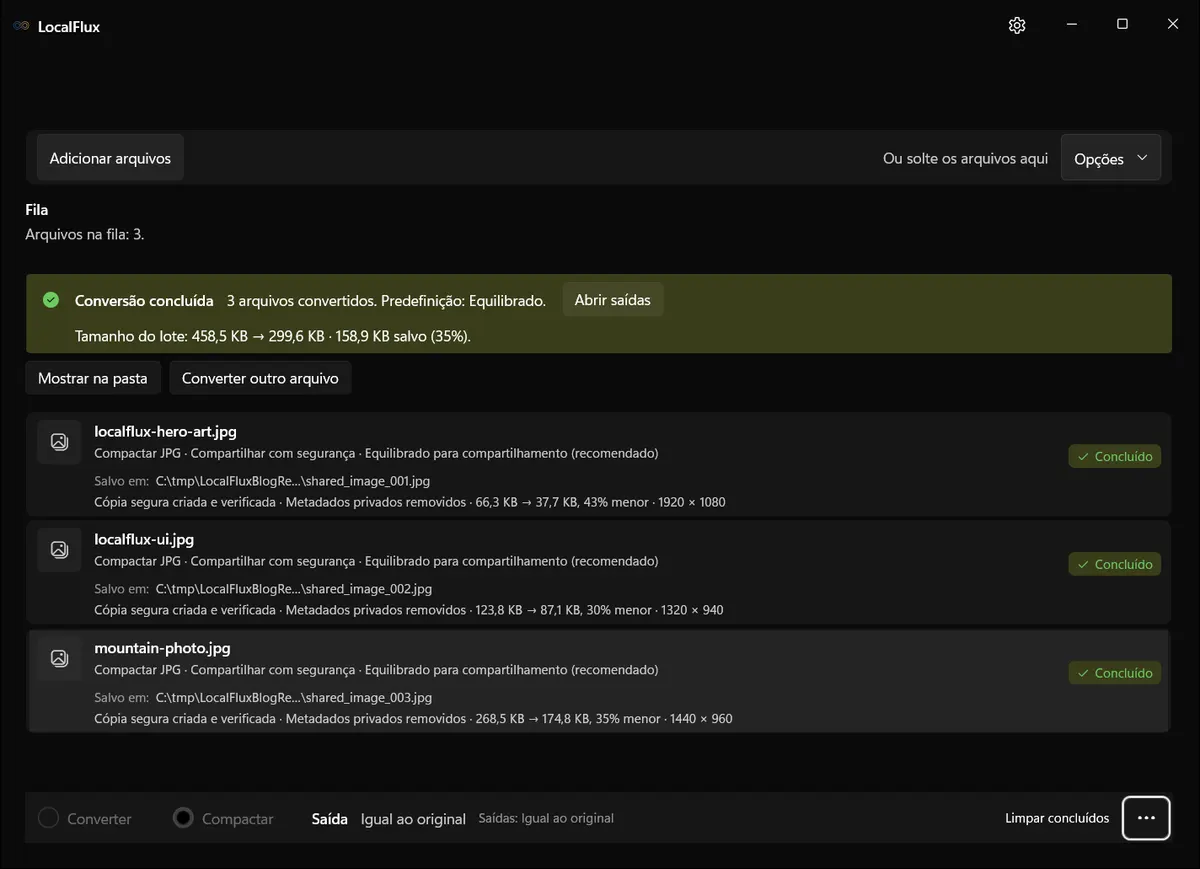This screenshot has width=1200, height=869.
Task: Click the image icon for localflux-hero-art.jpg
Action: point(59,441)
